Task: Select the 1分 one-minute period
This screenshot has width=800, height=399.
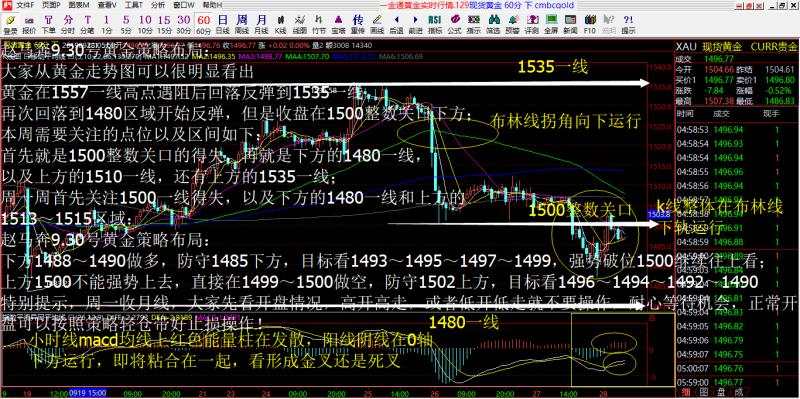Action: 106,24
